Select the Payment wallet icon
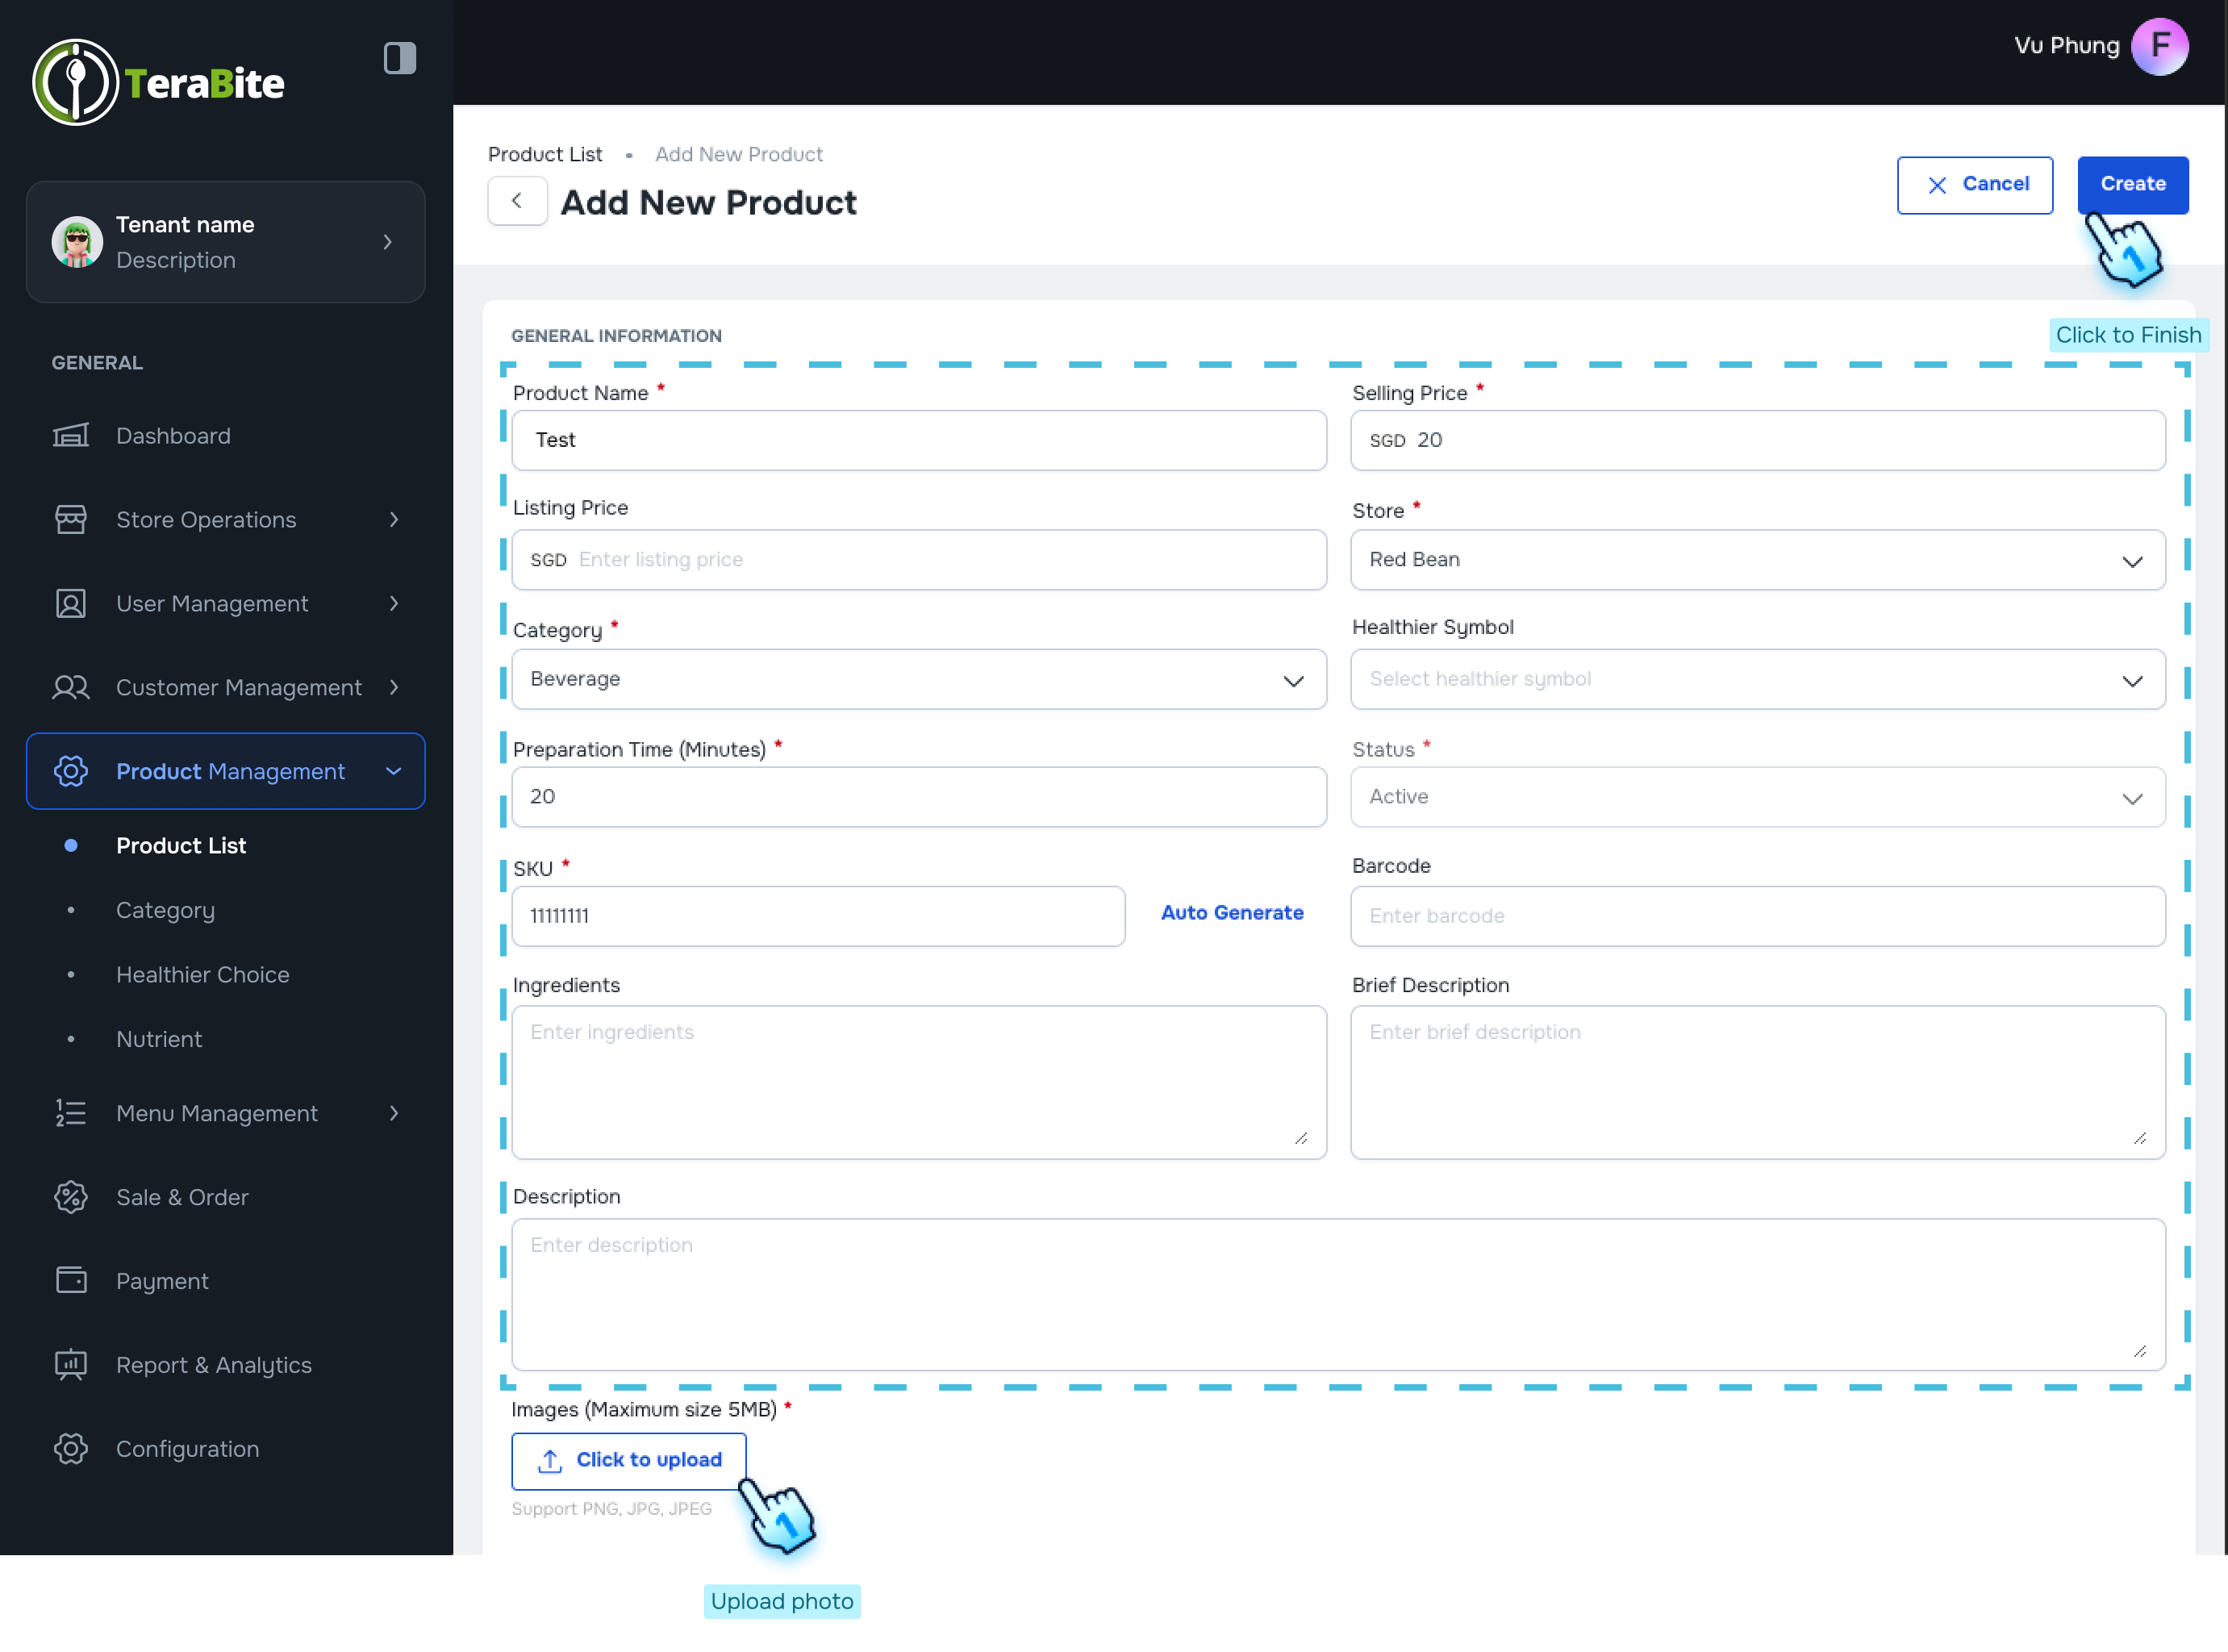Viewport: 2228px width, 1652px height. click(x=70, y=1280)
